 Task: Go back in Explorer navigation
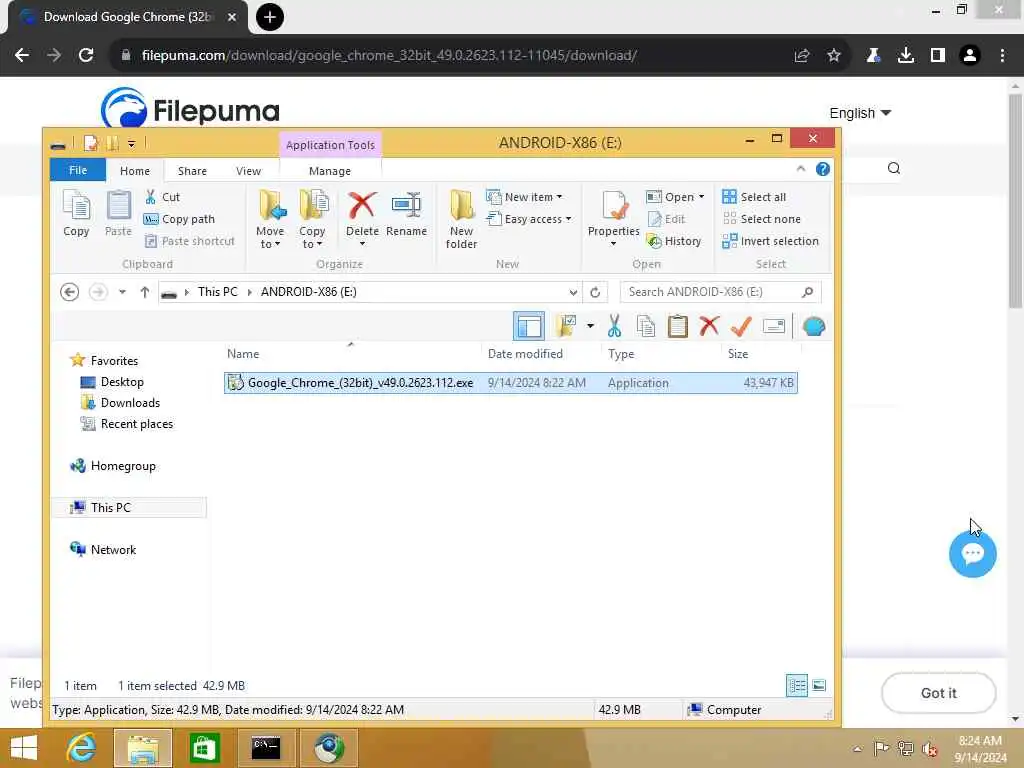click(69, 291)
